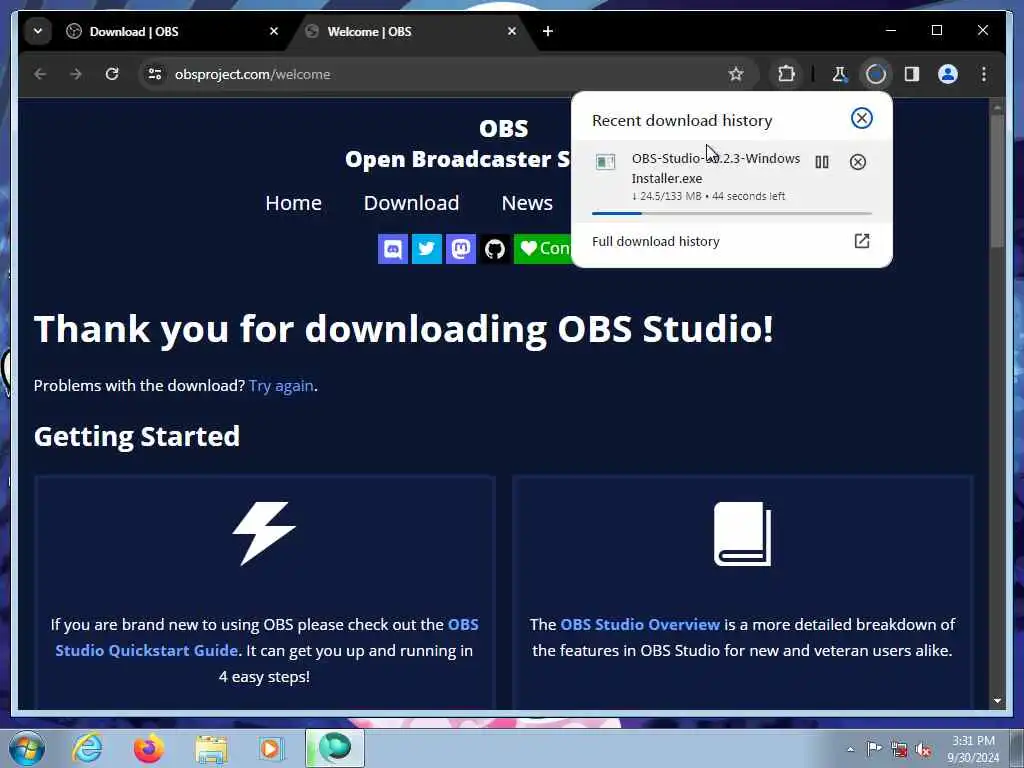Close the Recent download history popup
This screenshot has height=768, width=1024.
coord(861,118)
